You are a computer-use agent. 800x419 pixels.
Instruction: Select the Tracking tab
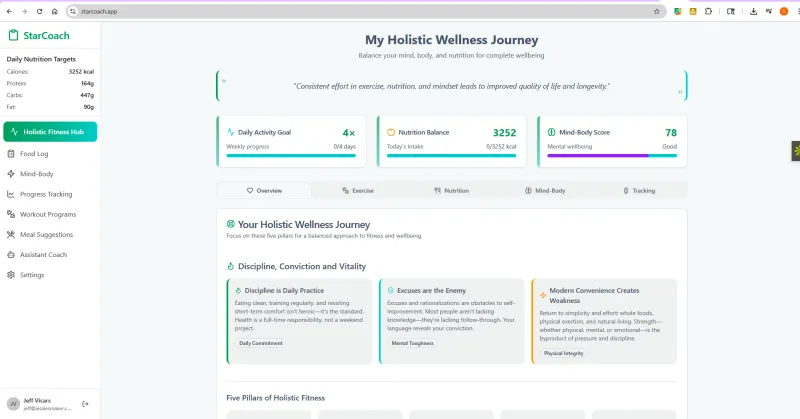639,190
